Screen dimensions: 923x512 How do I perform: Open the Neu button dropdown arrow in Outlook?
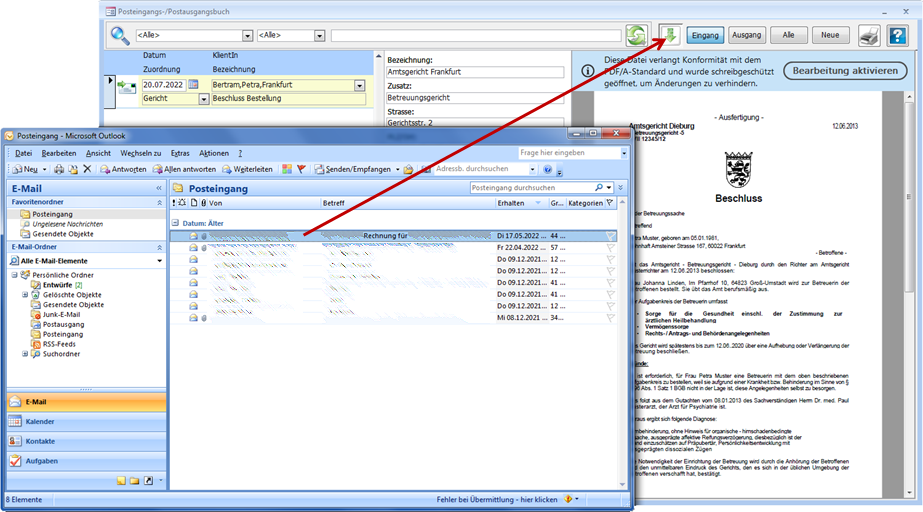[x=44, y=169]
